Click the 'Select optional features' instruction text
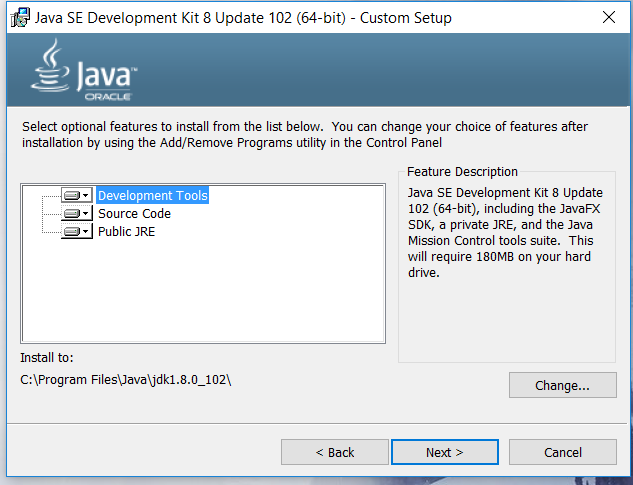The width and height of the screenshot is (633, 485). tap(305, 134)
